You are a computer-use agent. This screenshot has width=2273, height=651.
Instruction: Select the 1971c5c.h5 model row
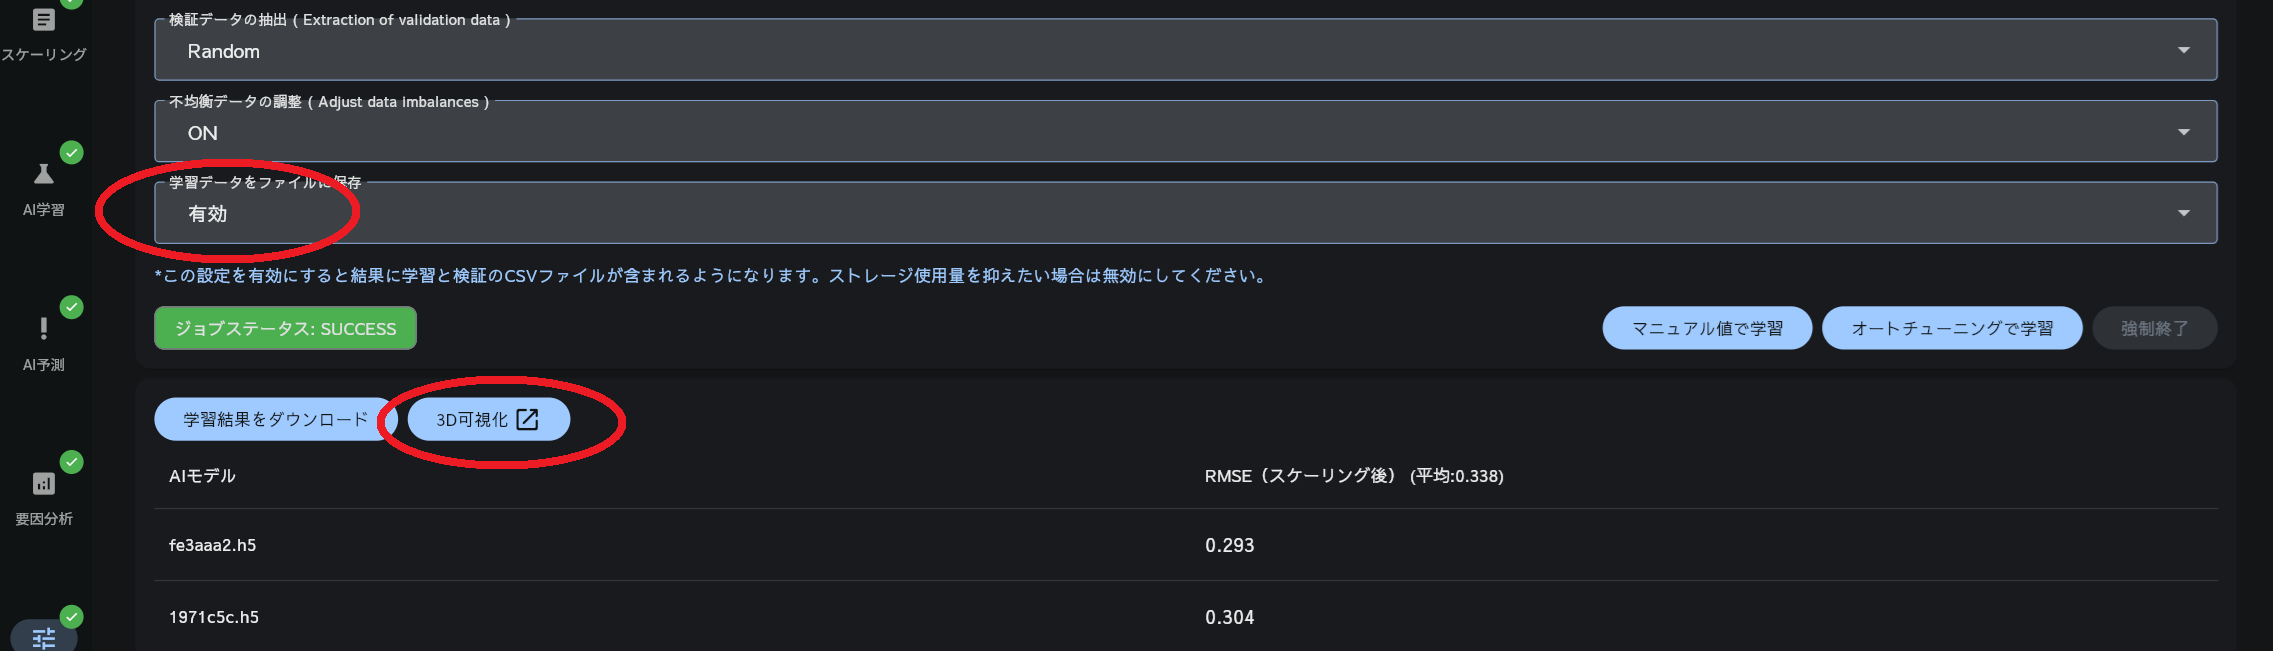coord(214,617)
